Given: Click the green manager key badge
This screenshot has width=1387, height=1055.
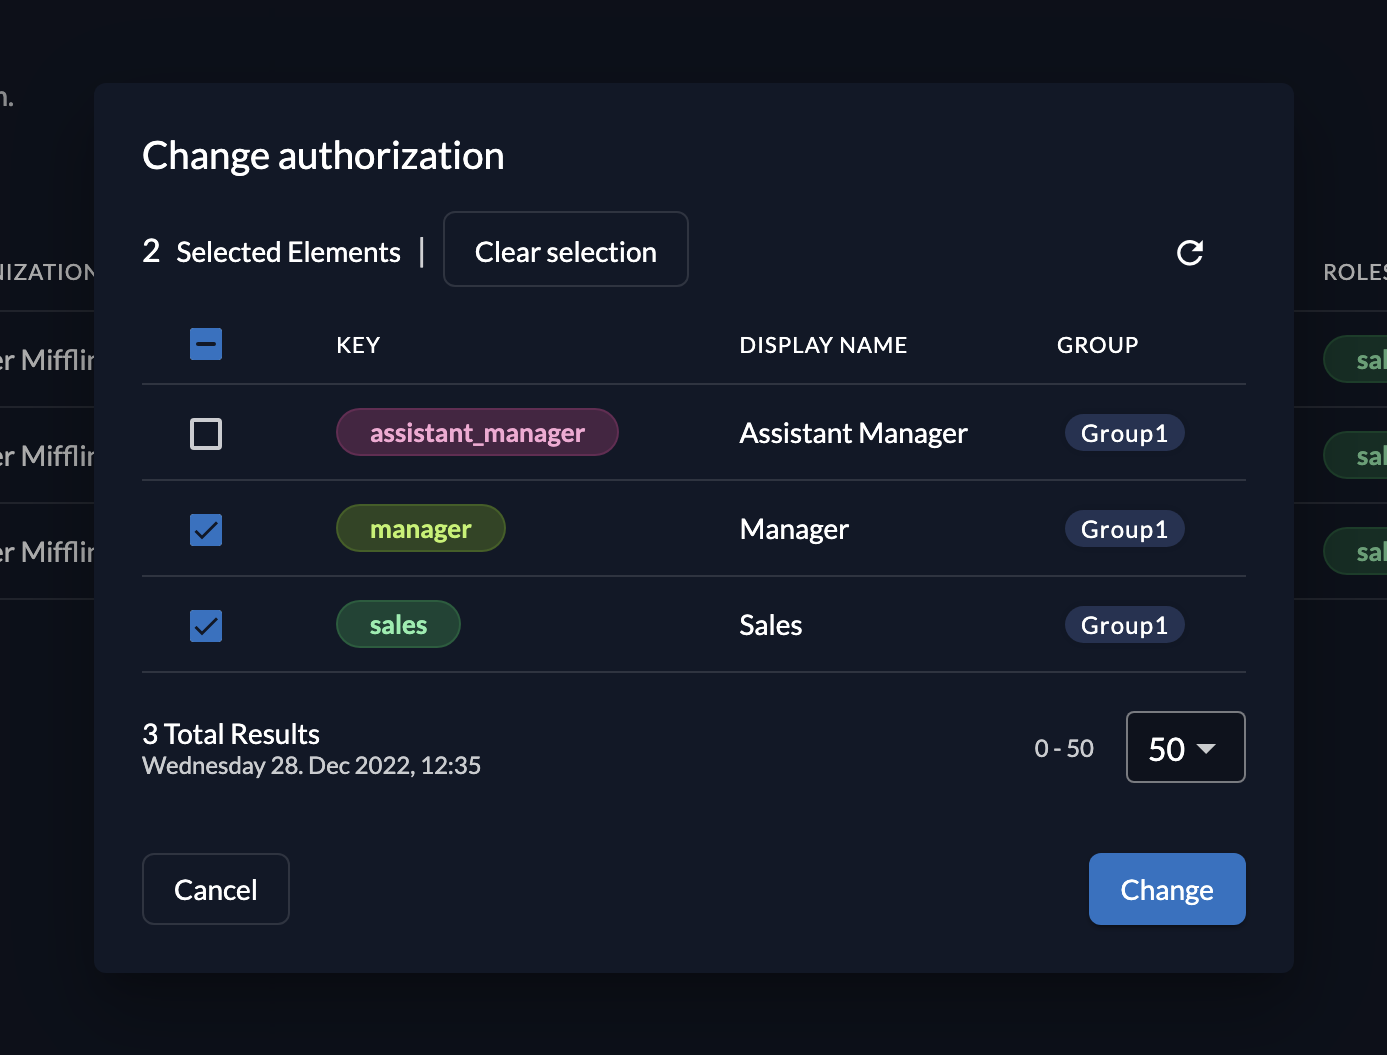Looking at the screenshot, I should pos(420,528).
